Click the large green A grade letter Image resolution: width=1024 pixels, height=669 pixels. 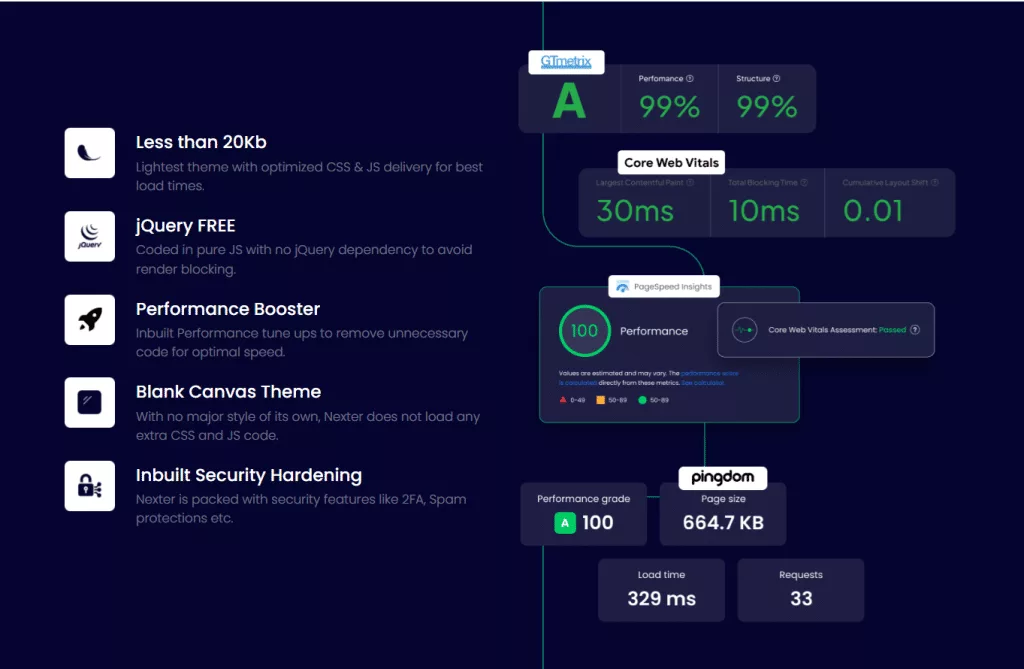coord(569,102)
